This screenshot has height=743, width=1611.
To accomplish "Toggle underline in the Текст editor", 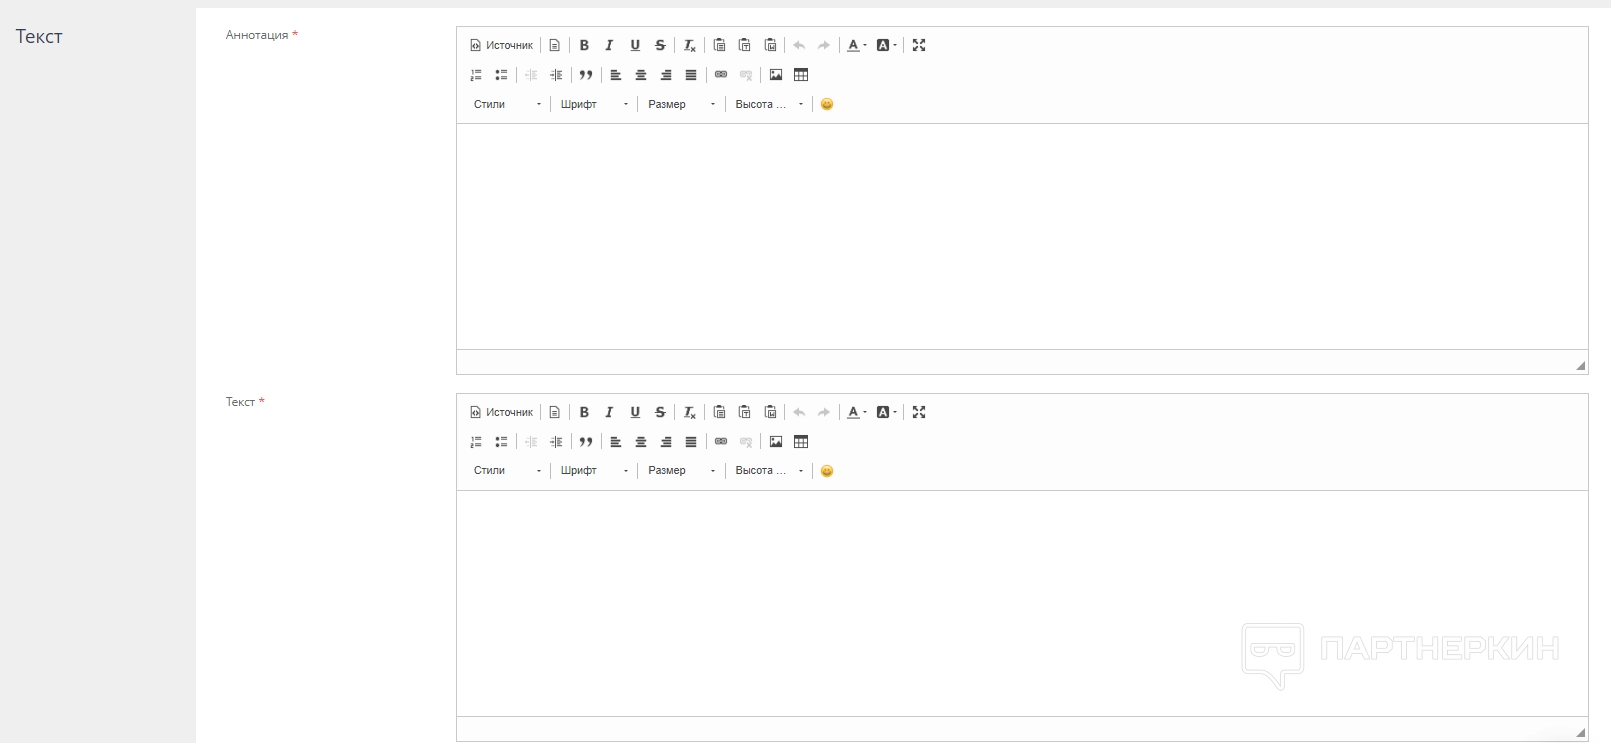I will pyautogui.click(x=635, y=412).
